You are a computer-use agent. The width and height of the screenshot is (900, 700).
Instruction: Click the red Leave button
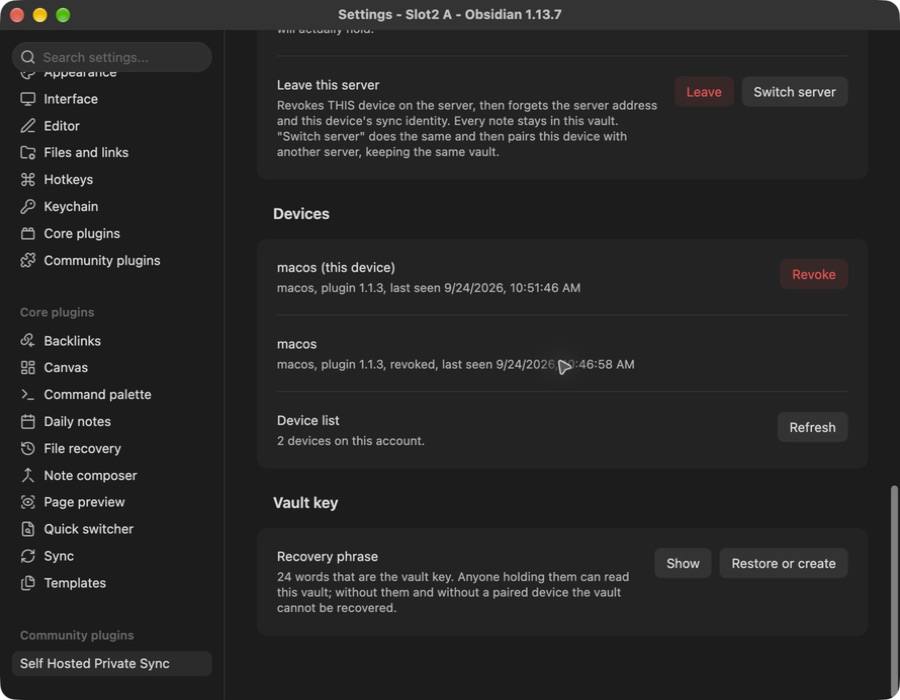coord(704,92)
